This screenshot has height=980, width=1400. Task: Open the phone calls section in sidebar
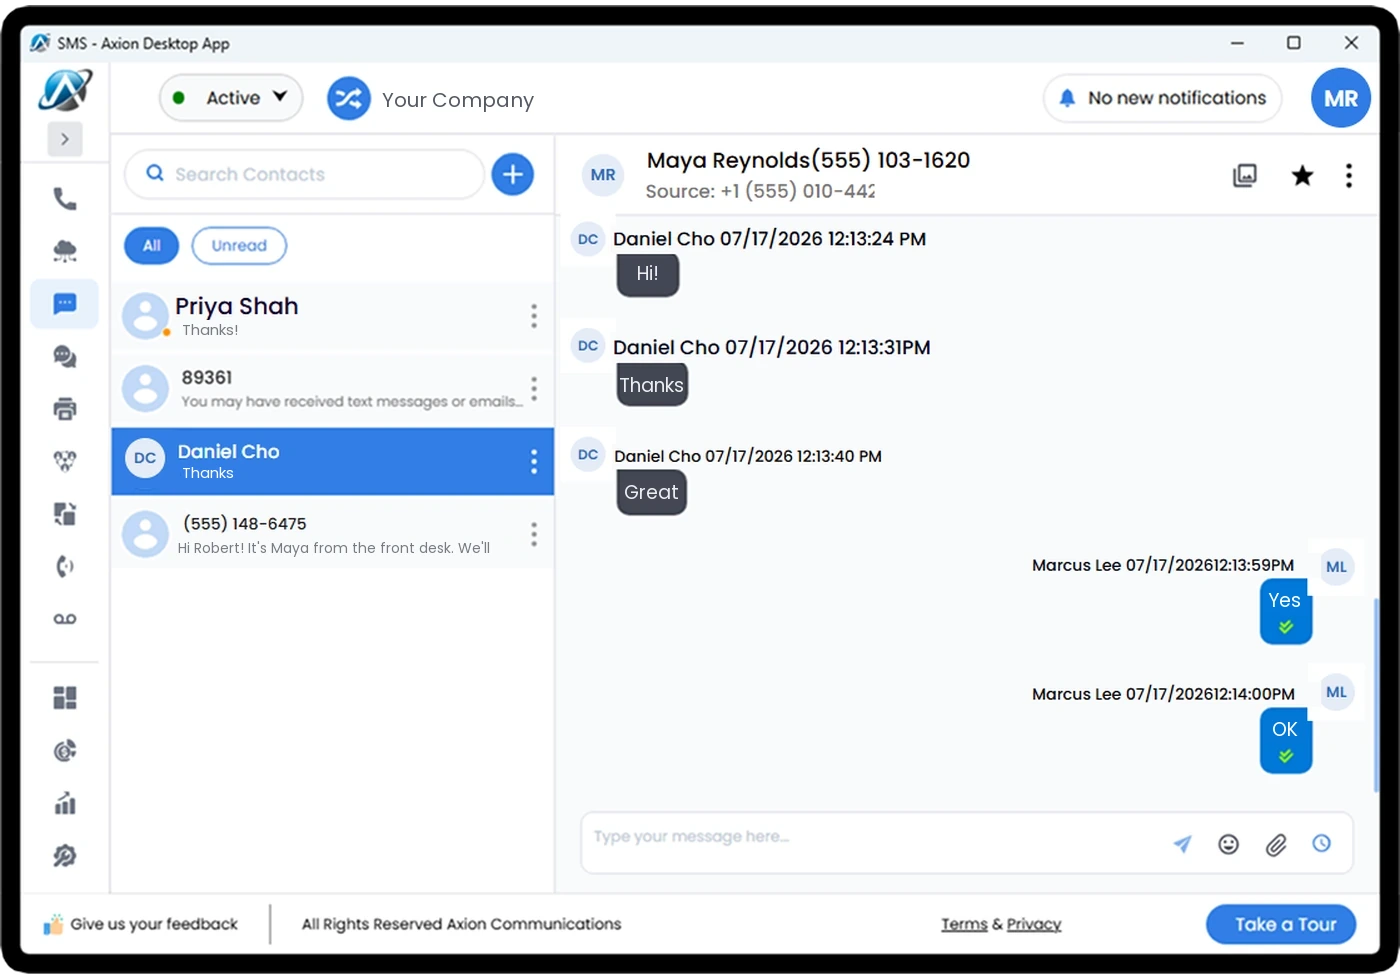[x=65, y=199]
